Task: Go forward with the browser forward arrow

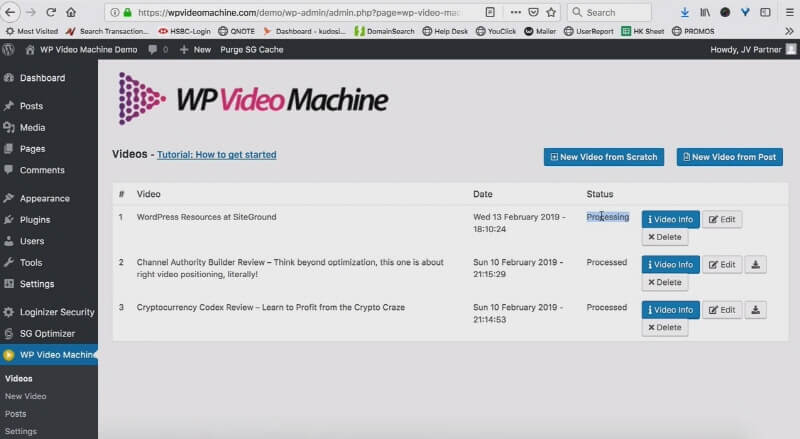Action: coord(31,12)
